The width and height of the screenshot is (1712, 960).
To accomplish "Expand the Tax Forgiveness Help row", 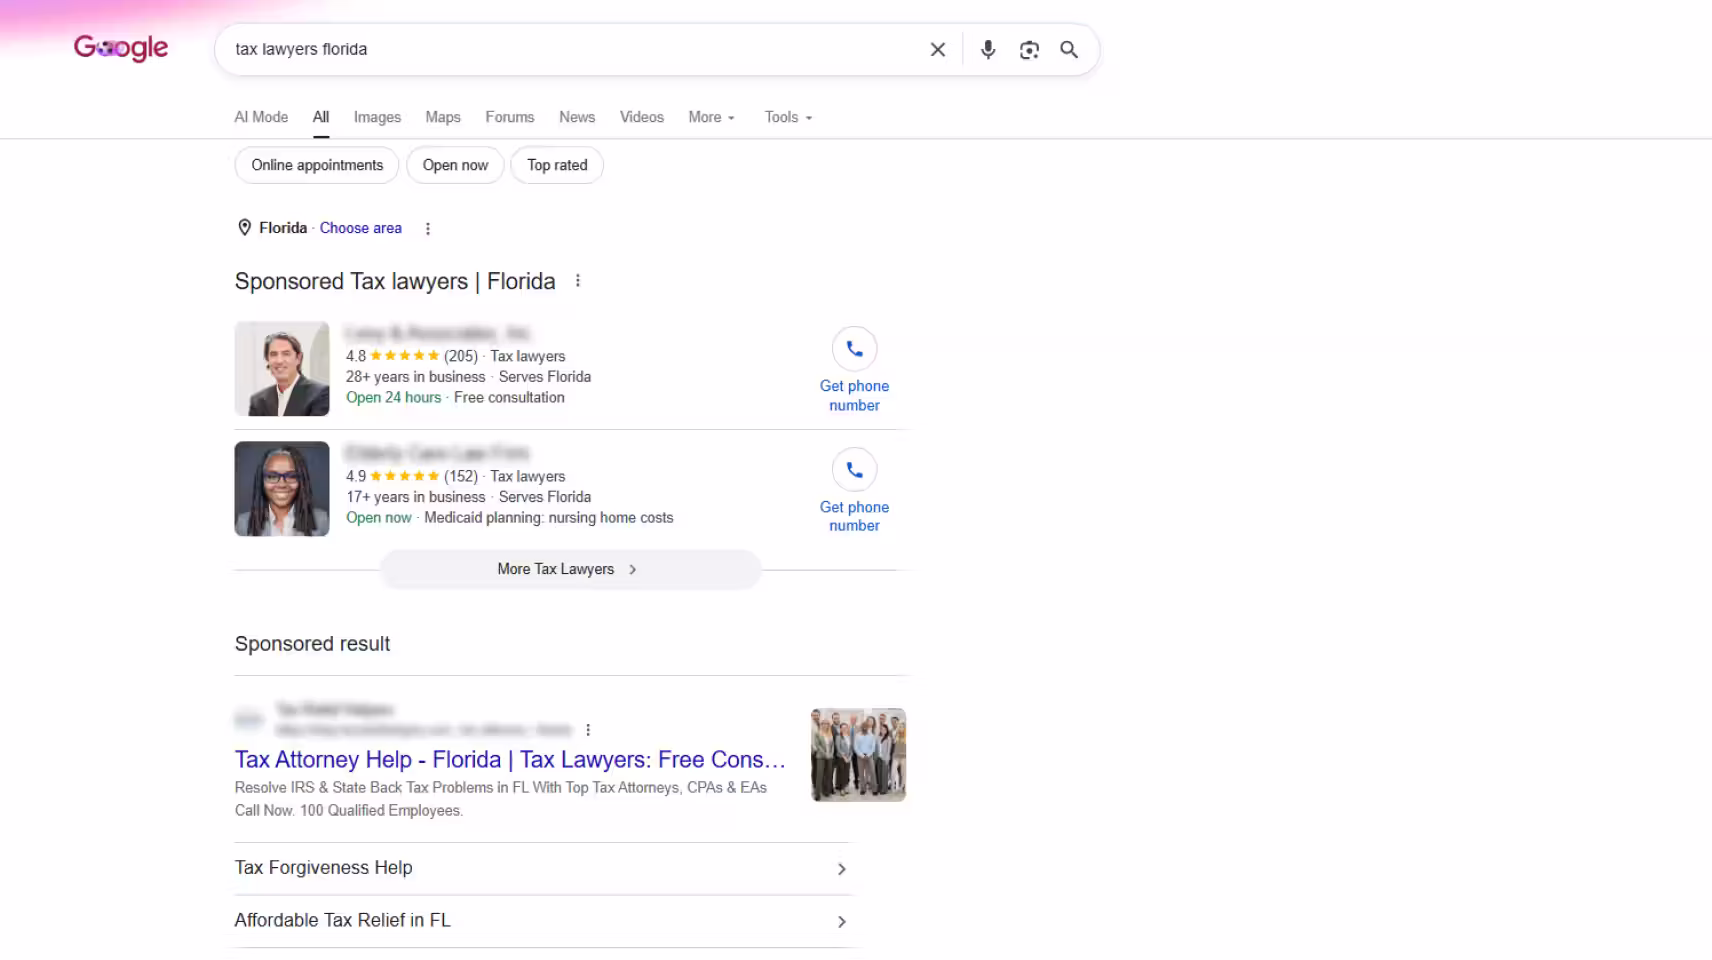I will [x=542, y=868].
